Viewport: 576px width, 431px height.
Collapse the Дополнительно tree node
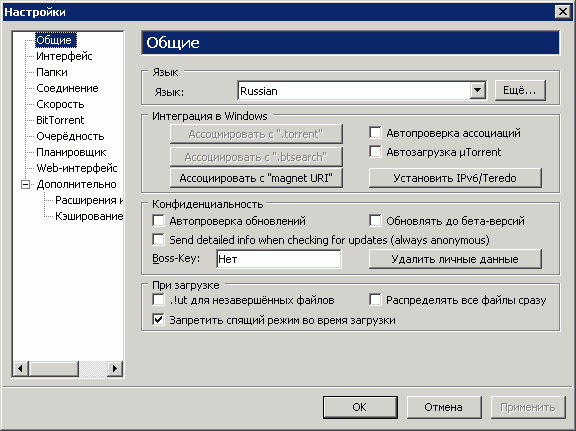(25, 184)
